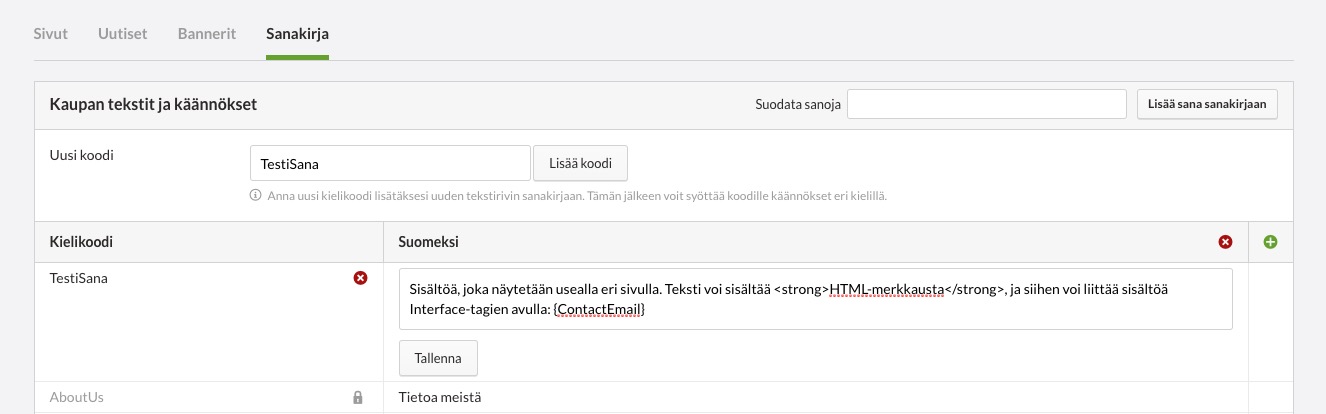Switch to the Uutiset tab
The height and width of the screenshot is (414, 1326).
(123, 34)
